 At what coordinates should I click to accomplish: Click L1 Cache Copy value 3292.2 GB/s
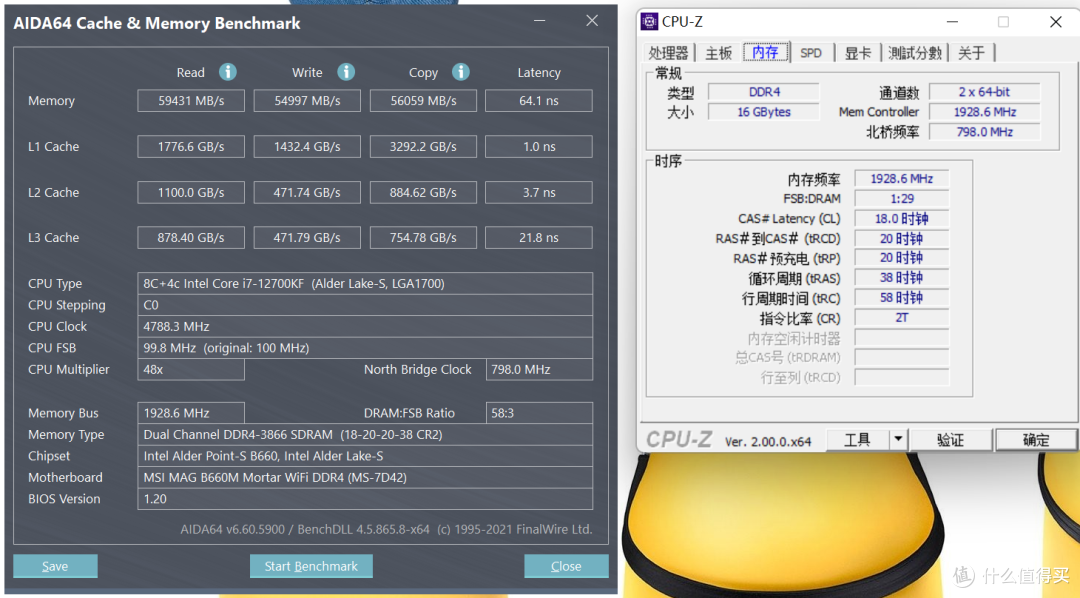pos(424,147)
